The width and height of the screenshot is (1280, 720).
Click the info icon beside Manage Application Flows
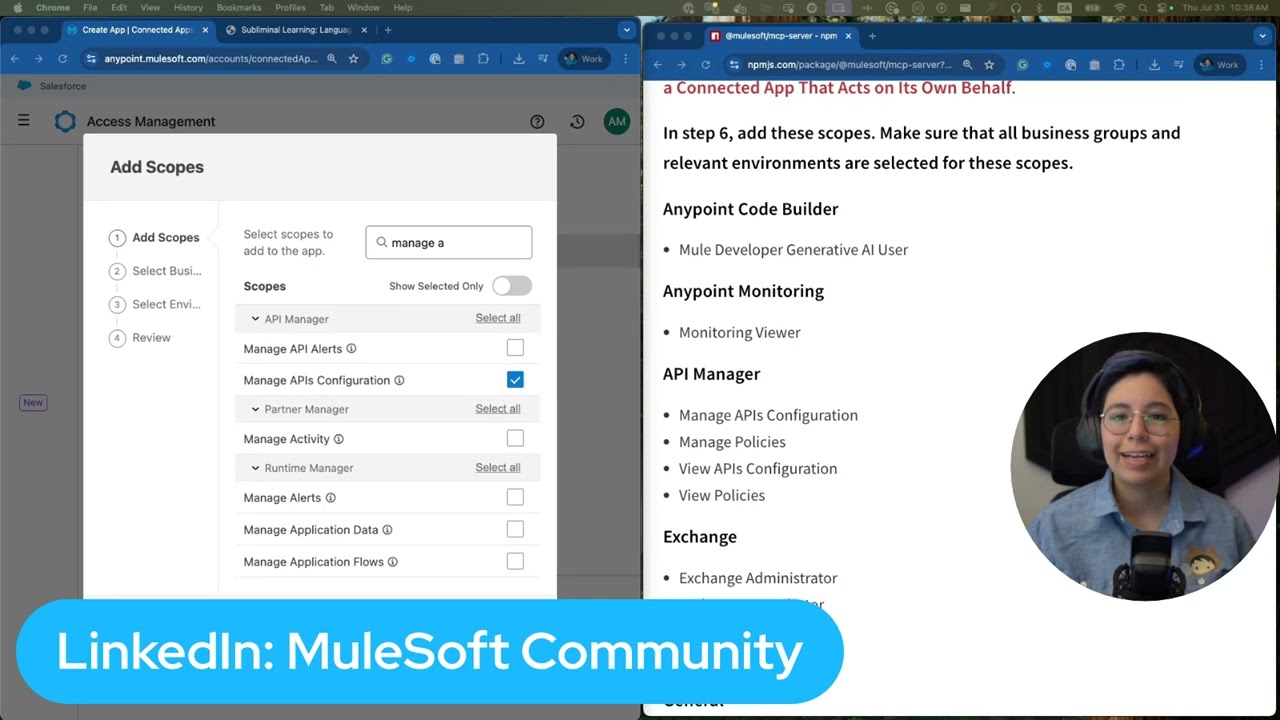392,562
